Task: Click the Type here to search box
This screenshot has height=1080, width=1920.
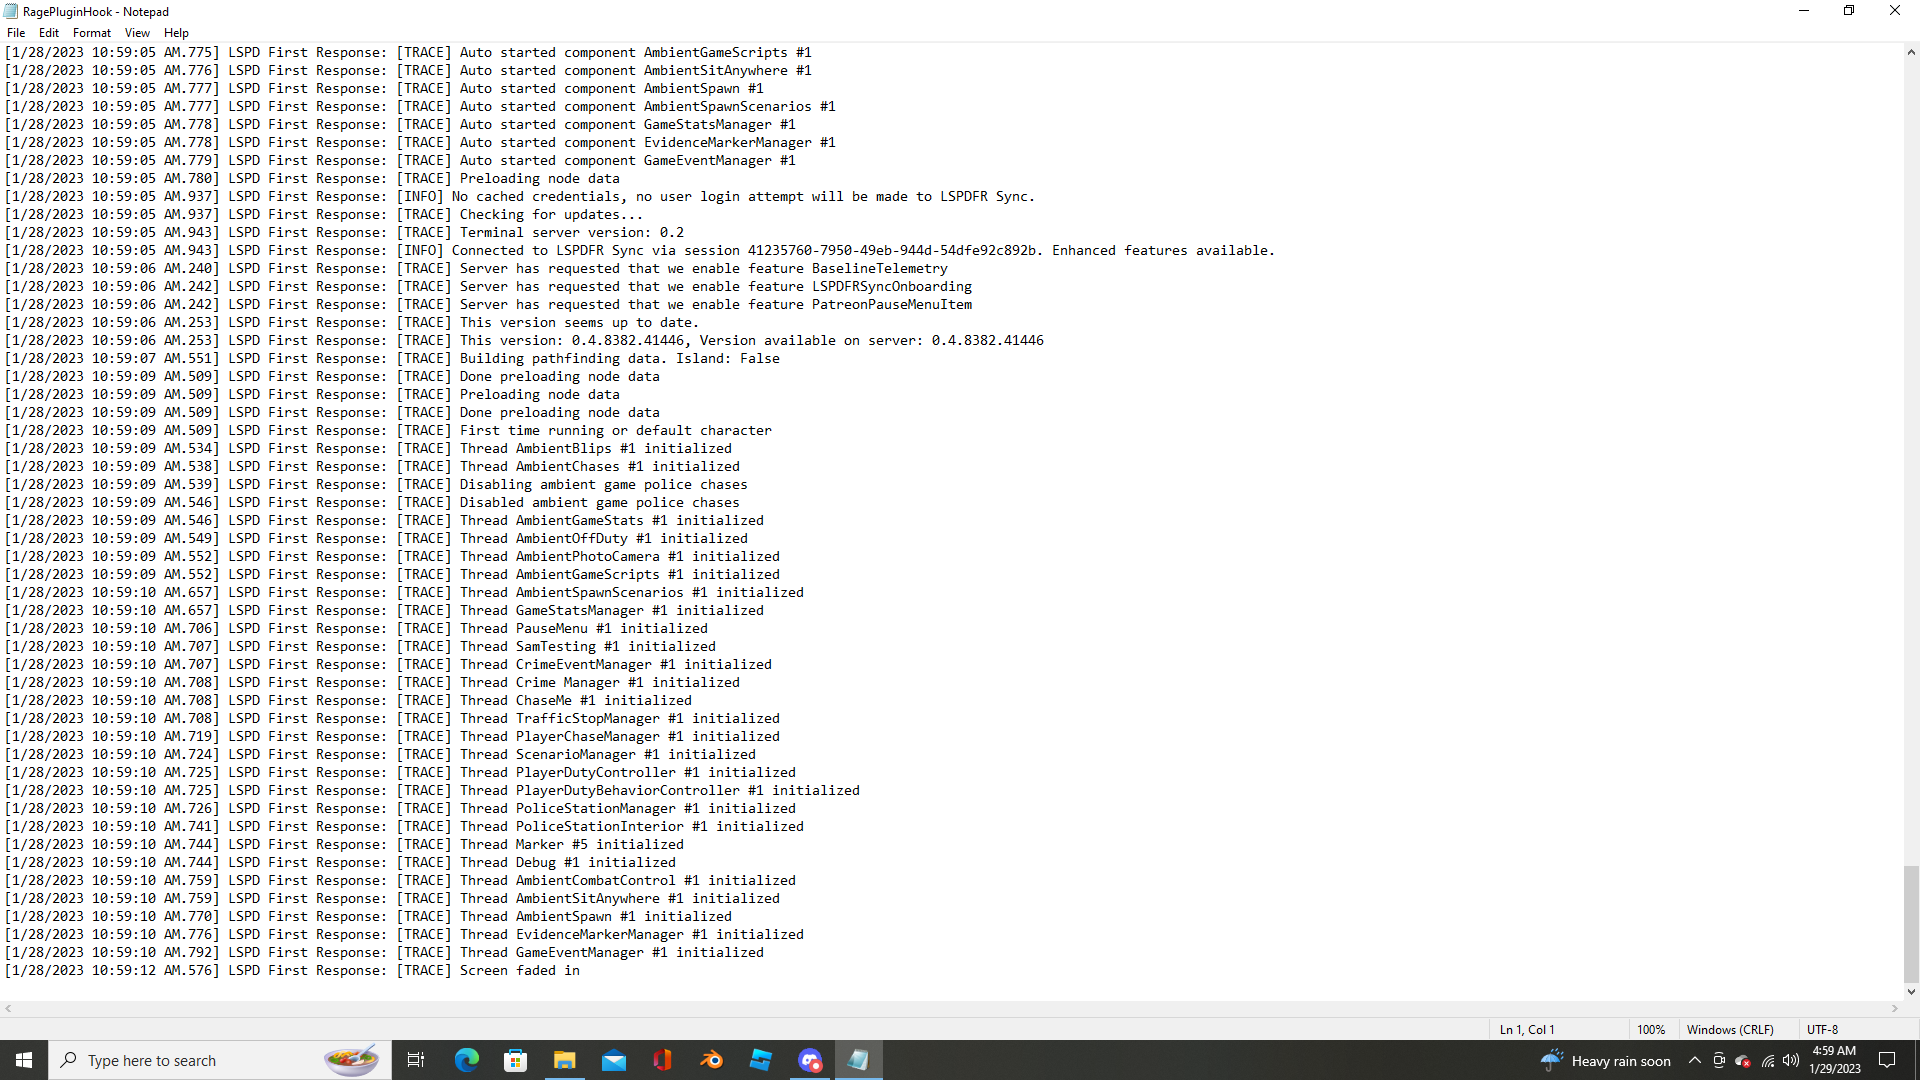Action: point(200,1060)
